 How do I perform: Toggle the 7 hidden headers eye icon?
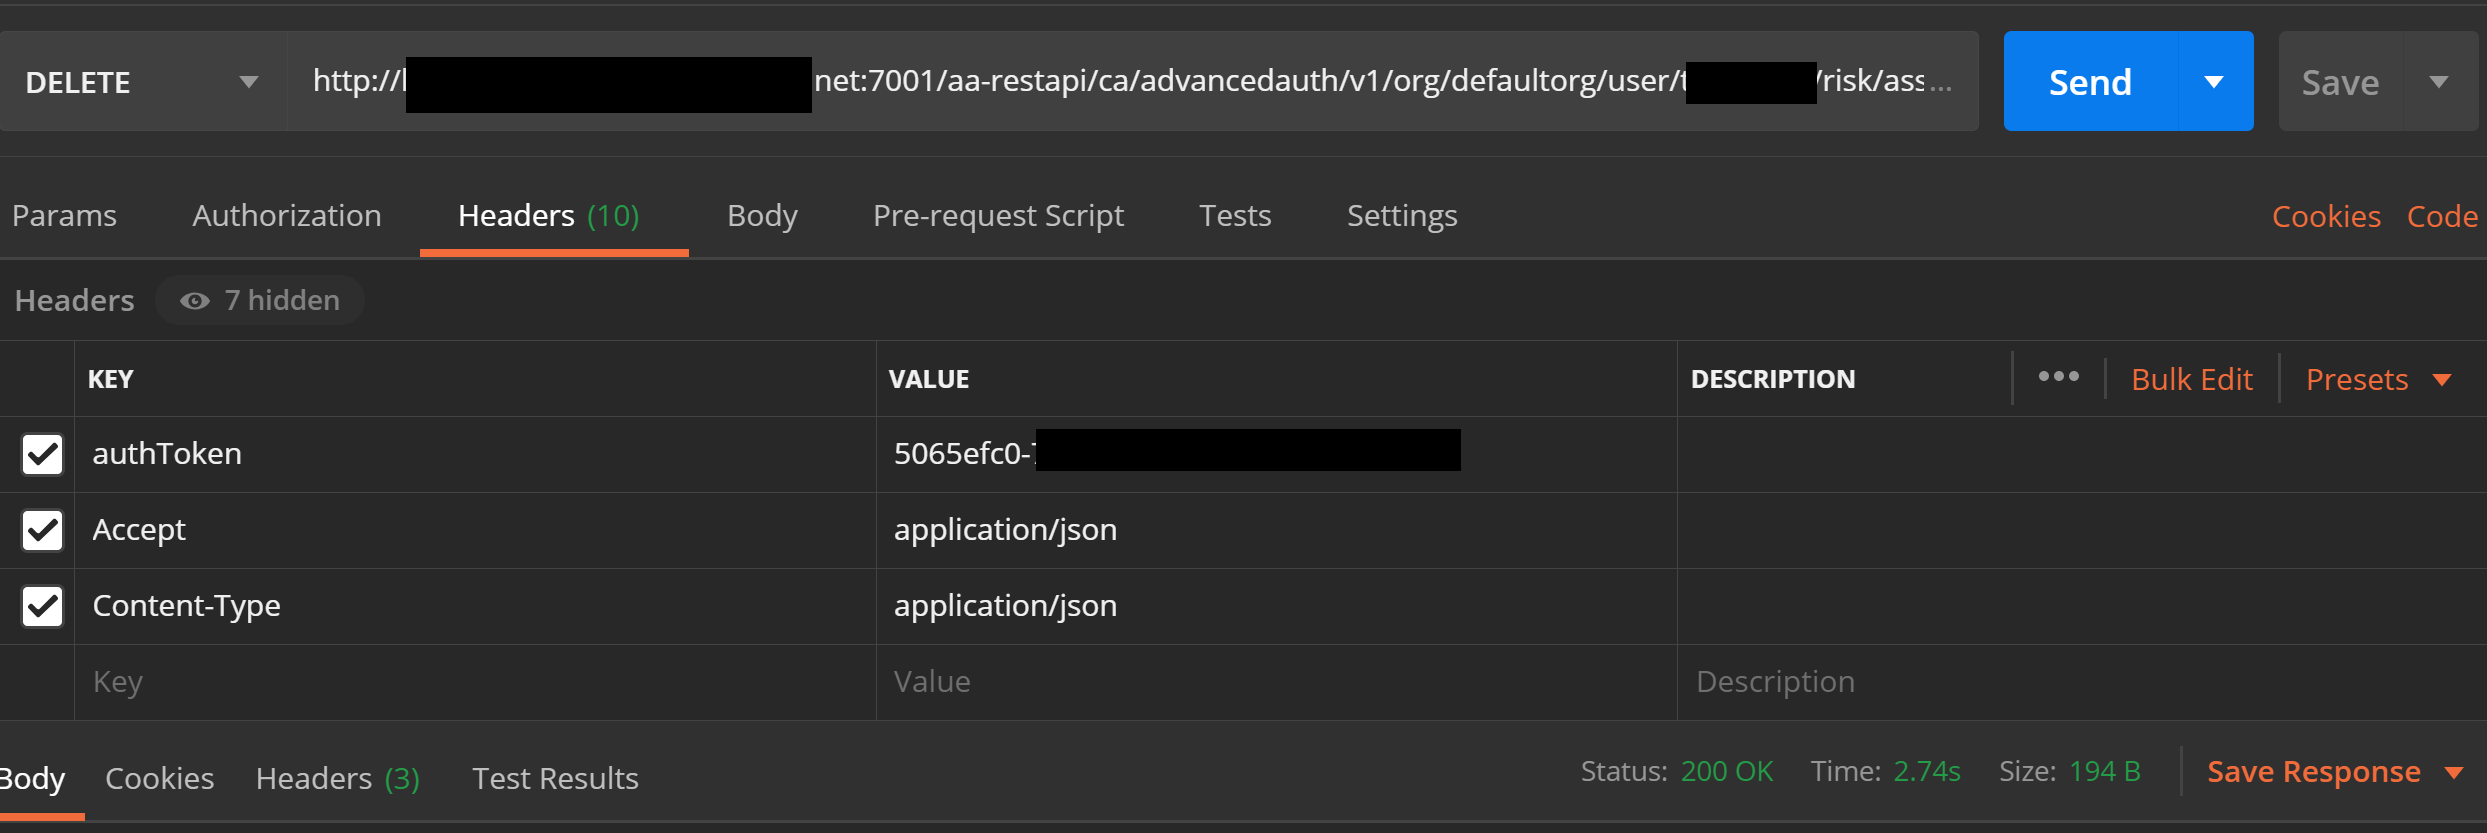point(195,301)
